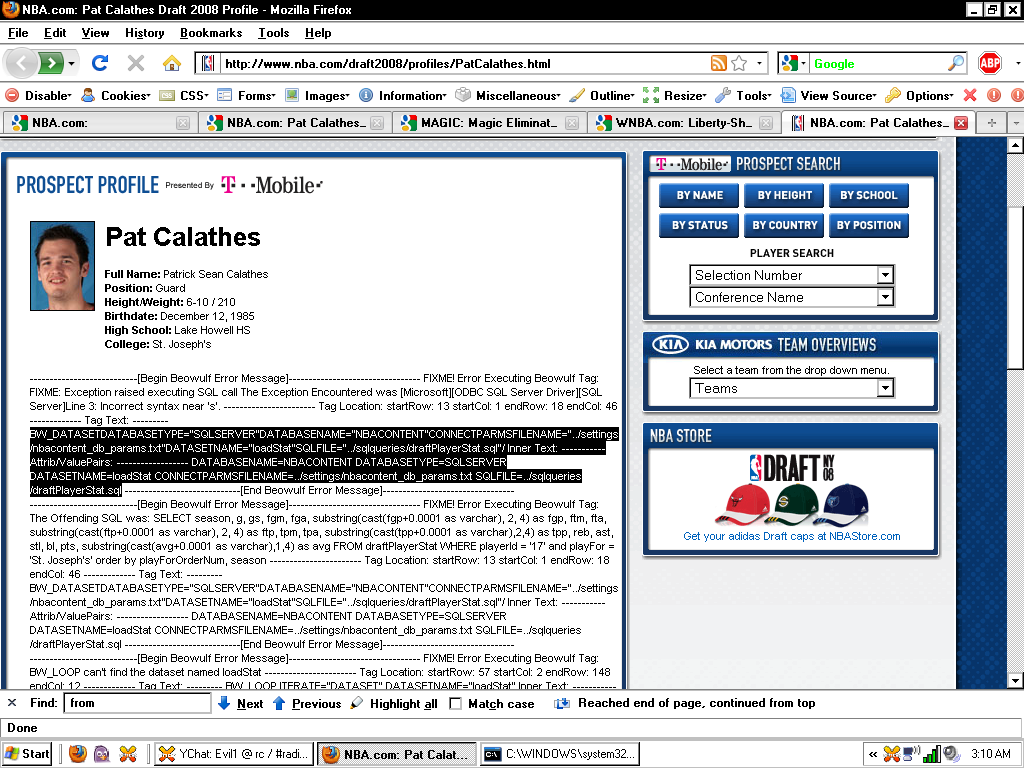Open the Edit menu

point(55,33)
